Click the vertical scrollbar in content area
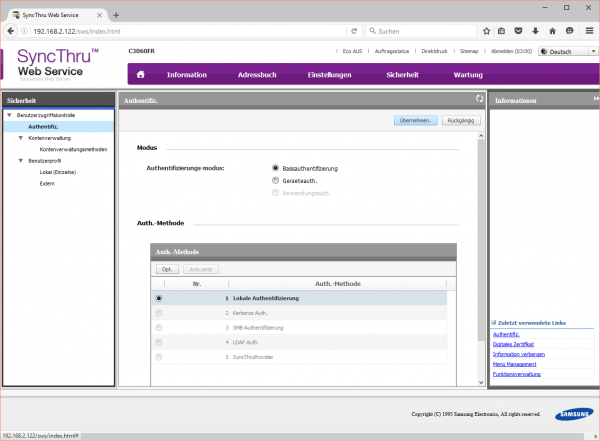This screenshot has height=441, width=600. click(468, 250)
